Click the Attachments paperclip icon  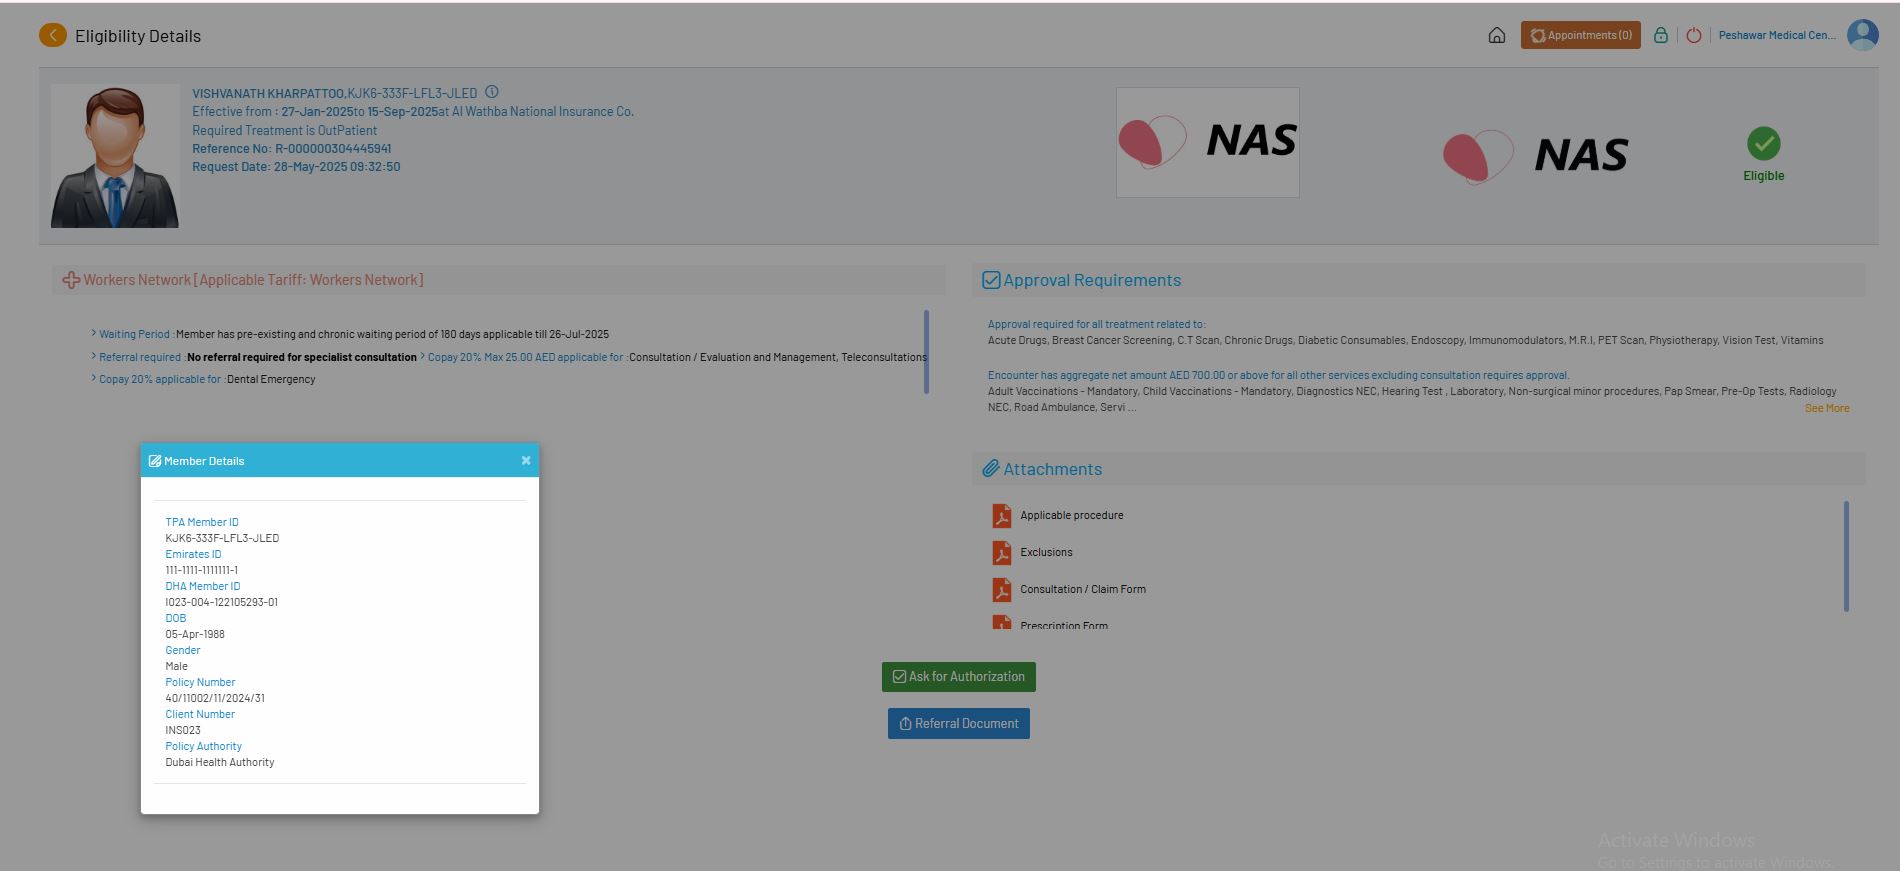point(991,469)
